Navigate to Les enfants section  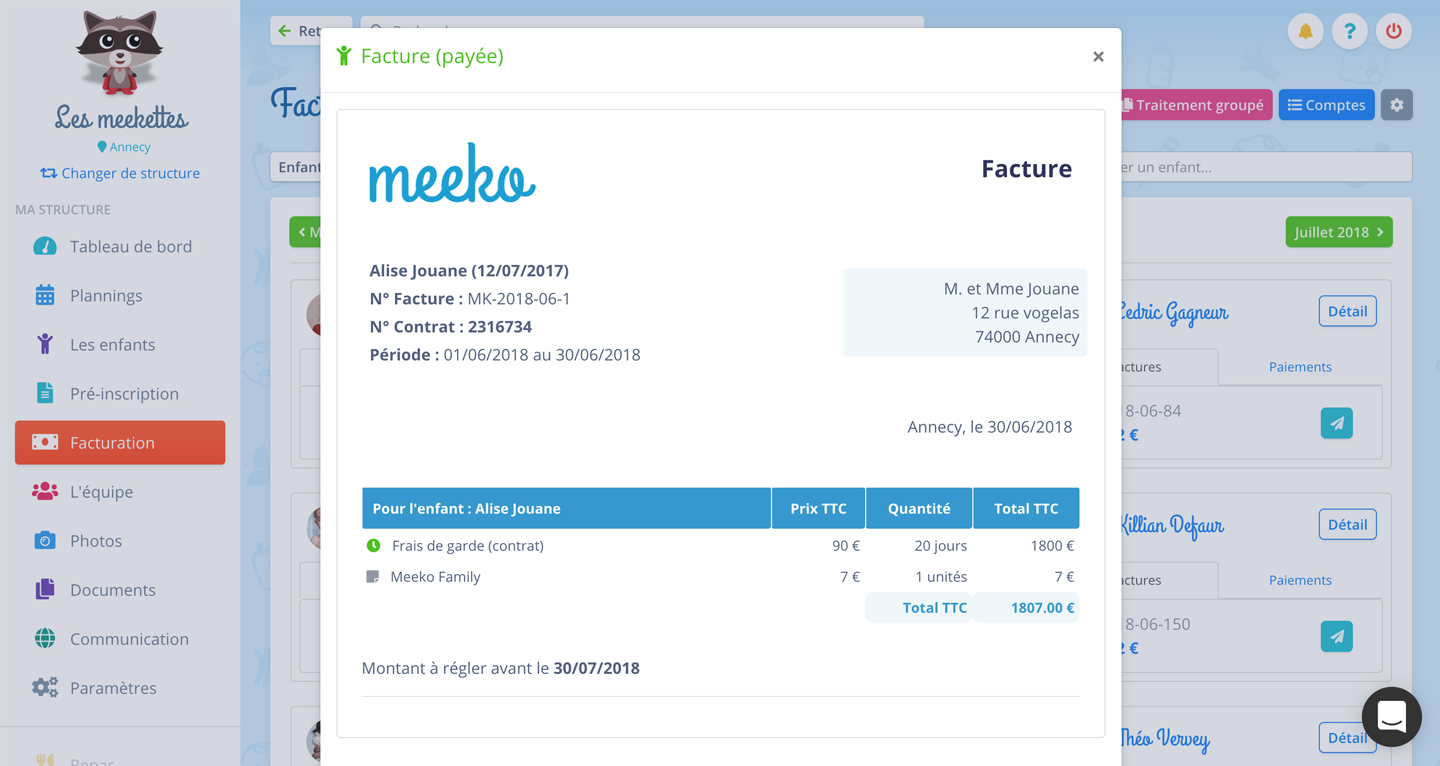click(112, 345)
